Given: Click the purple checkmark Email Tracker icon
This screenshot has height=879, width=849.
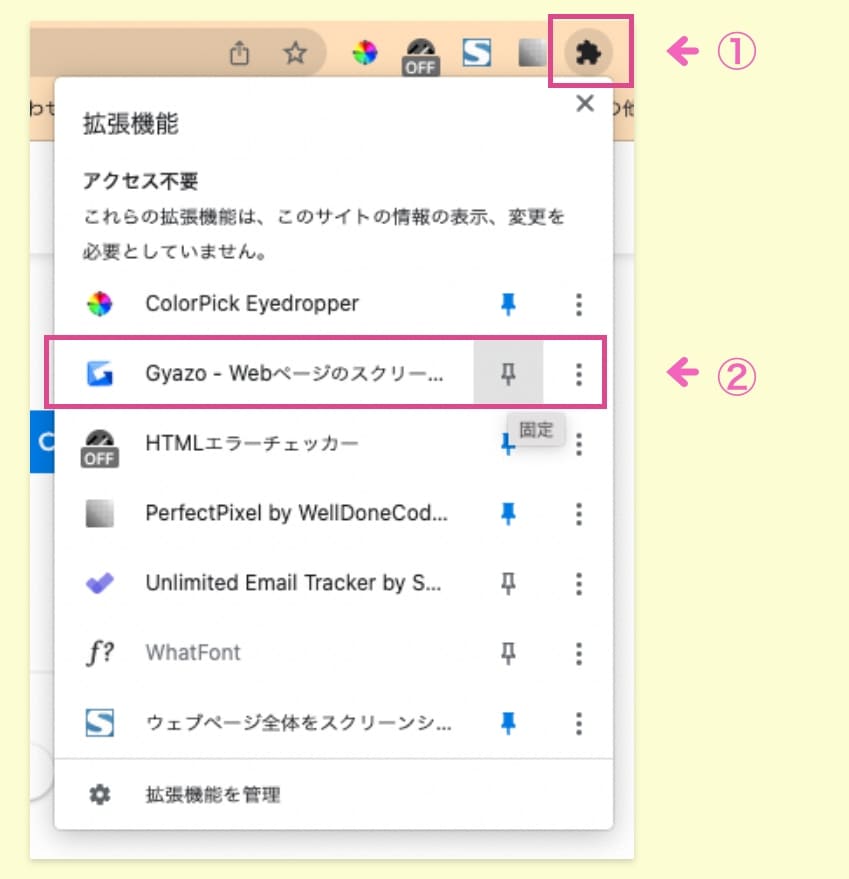Looking at the screenshot, I should [x=100, y=583].
